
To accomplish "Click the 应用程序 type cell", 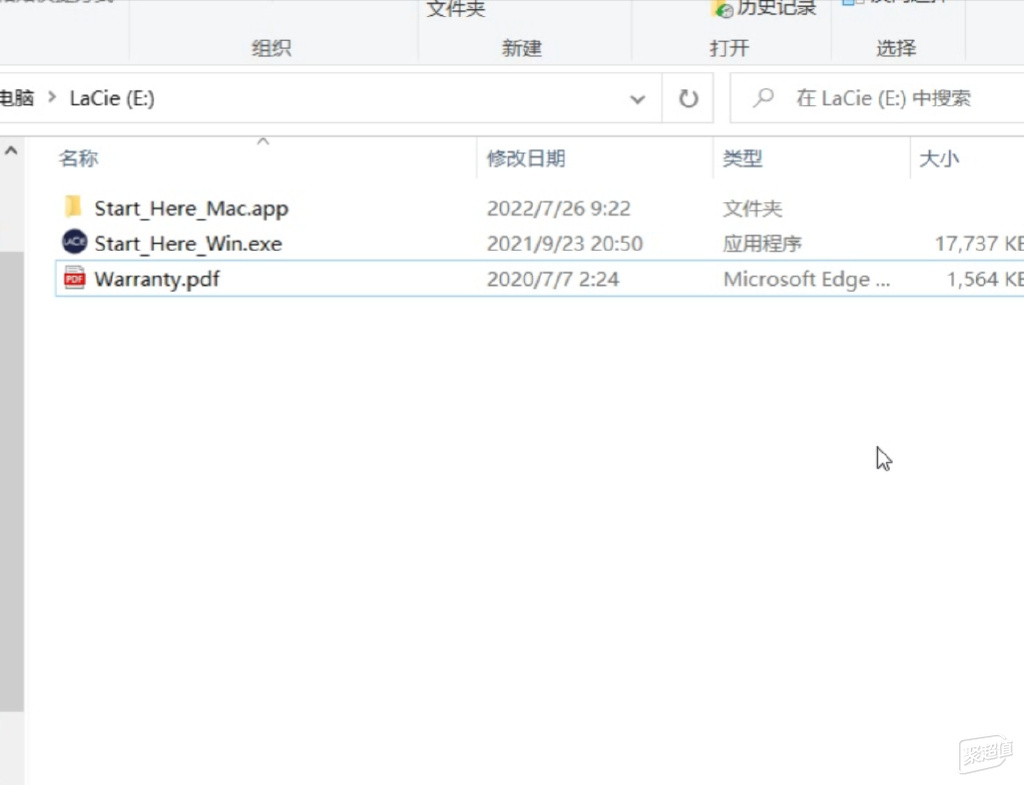I will [762, 244].
